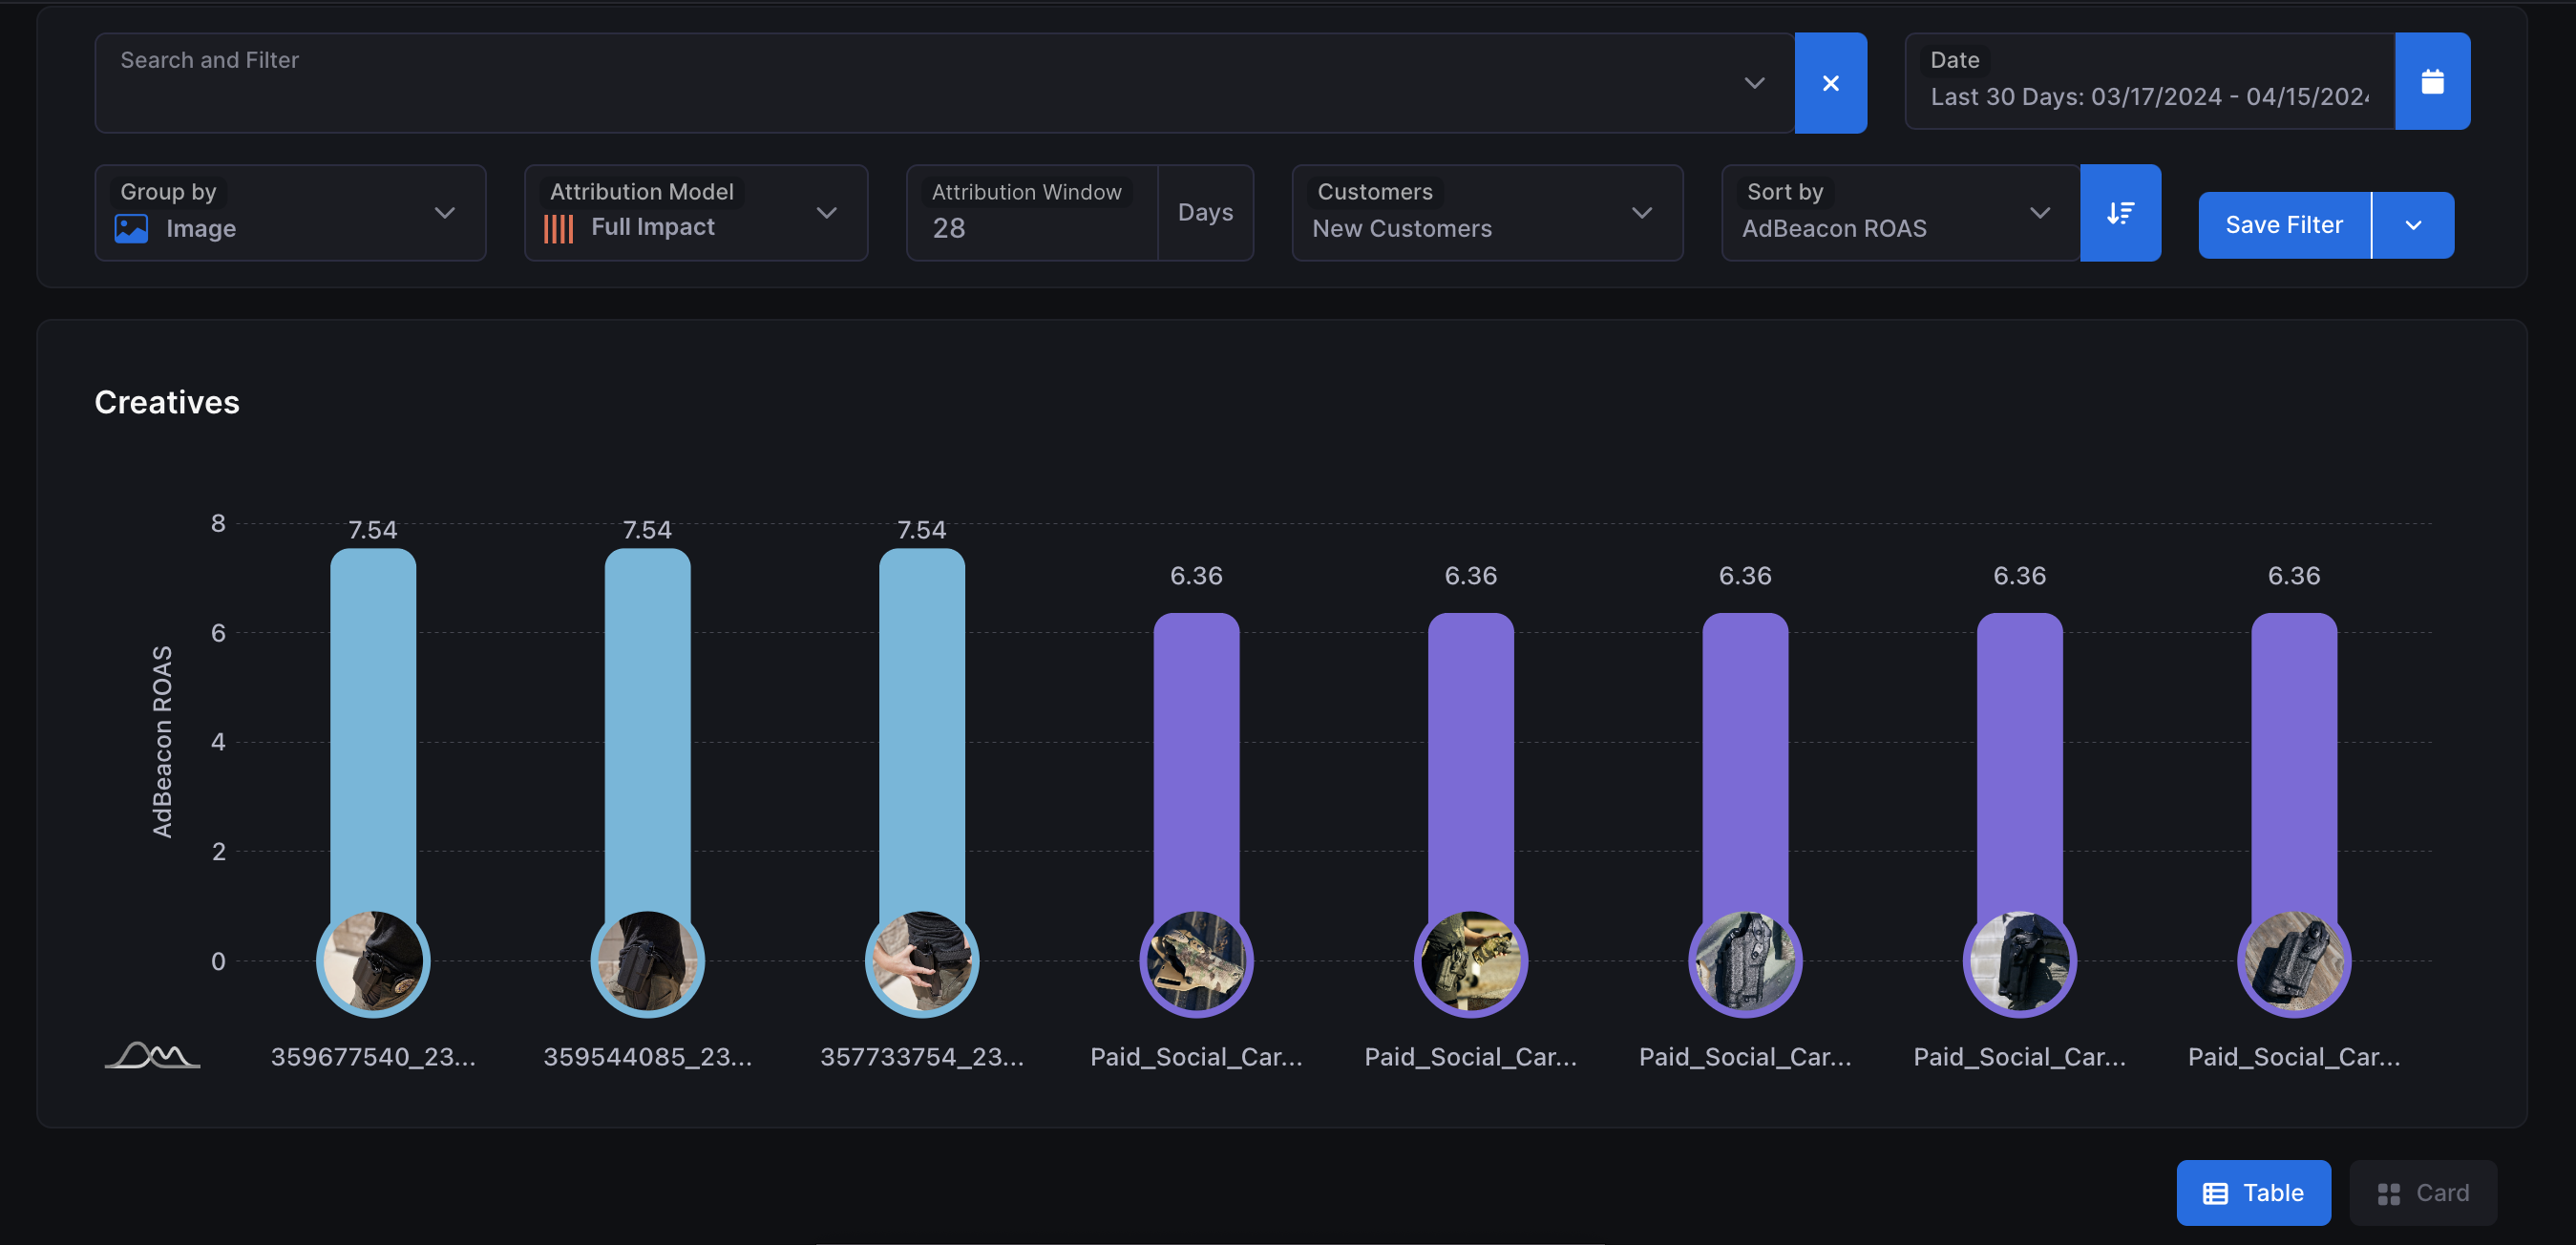Expand the Save Filter options arrow
This screenshot has height=1245, width=2576.
point(2412,225)
